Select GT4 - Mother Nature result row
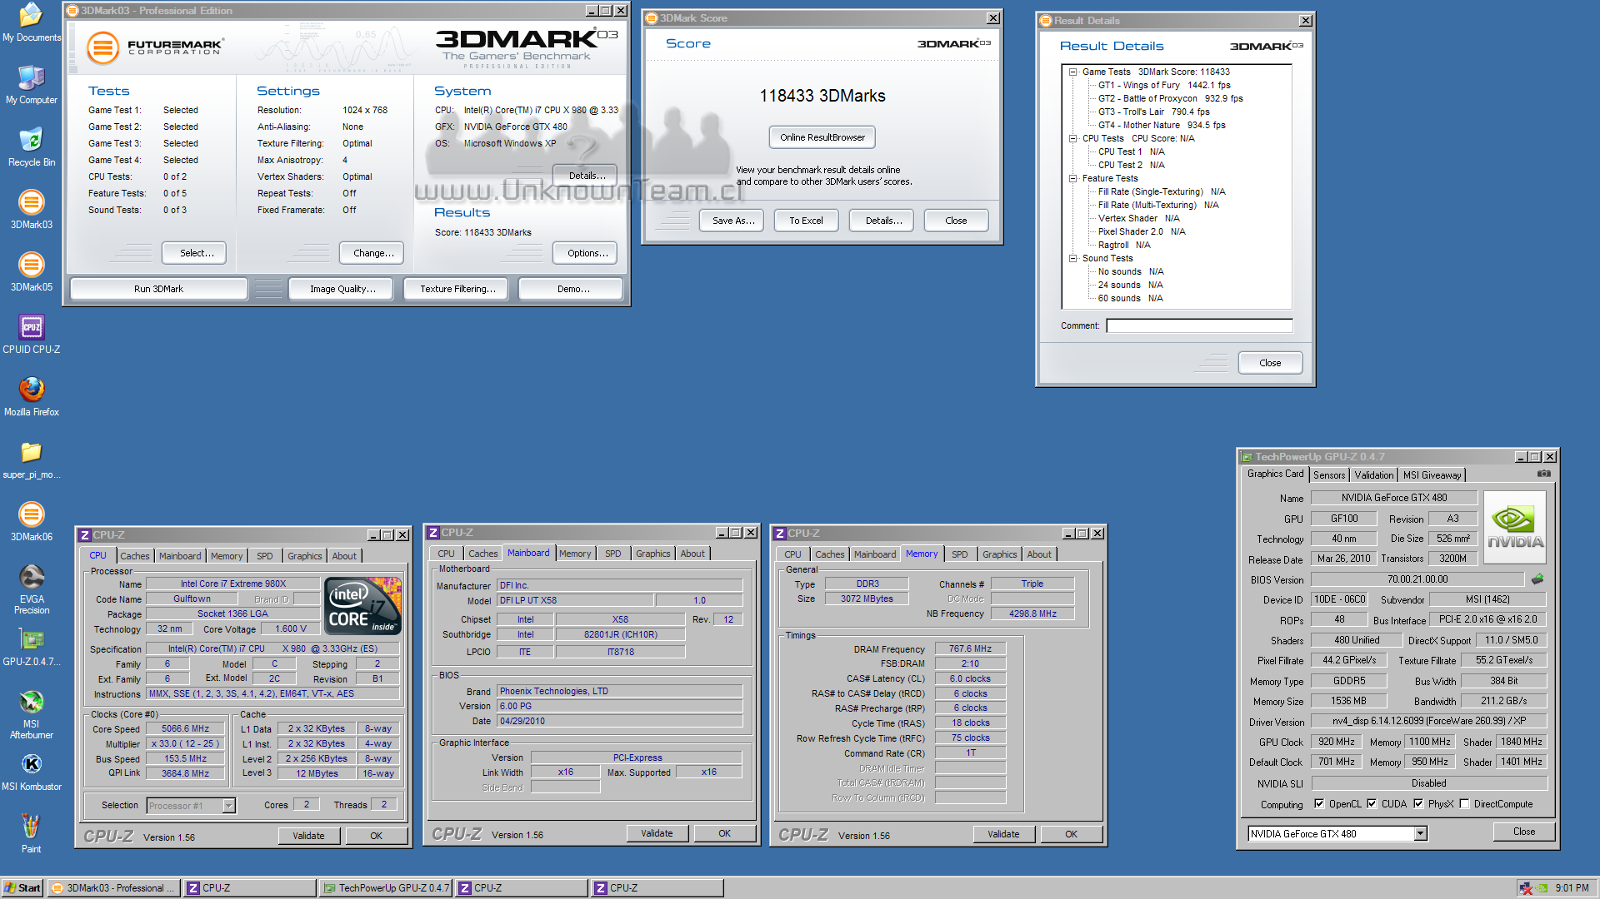This screenshot has height=899, width=1600. click(x=1161, y=125)
